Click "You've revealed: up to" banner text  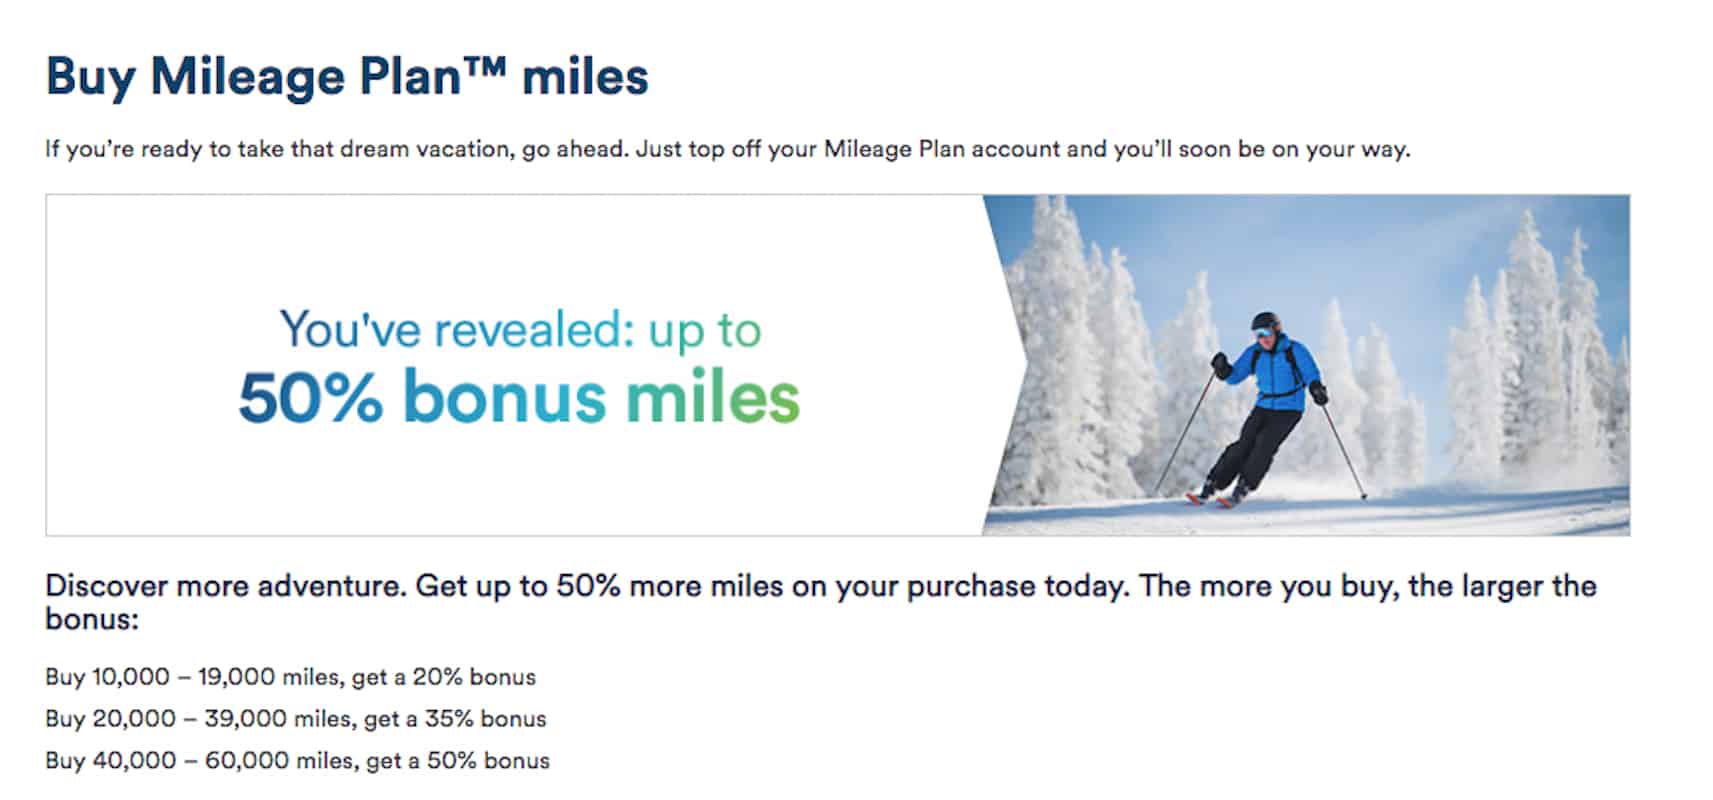[x=520, y=330]
